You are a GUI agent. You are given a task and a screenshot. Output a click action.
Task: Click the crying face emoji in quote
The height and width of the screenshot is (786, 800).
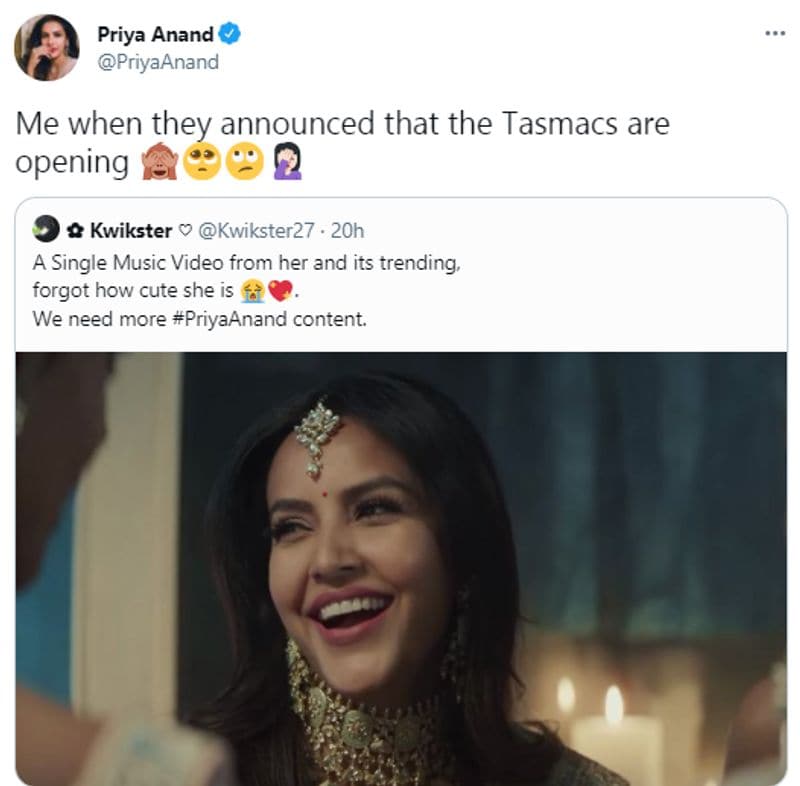tap(253, 291)
